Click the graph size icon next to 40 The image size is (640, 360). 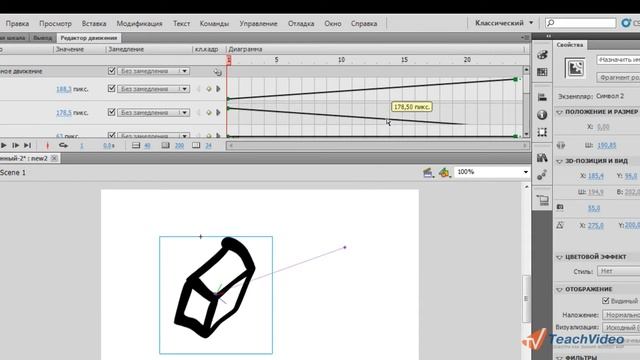[136, 146]
